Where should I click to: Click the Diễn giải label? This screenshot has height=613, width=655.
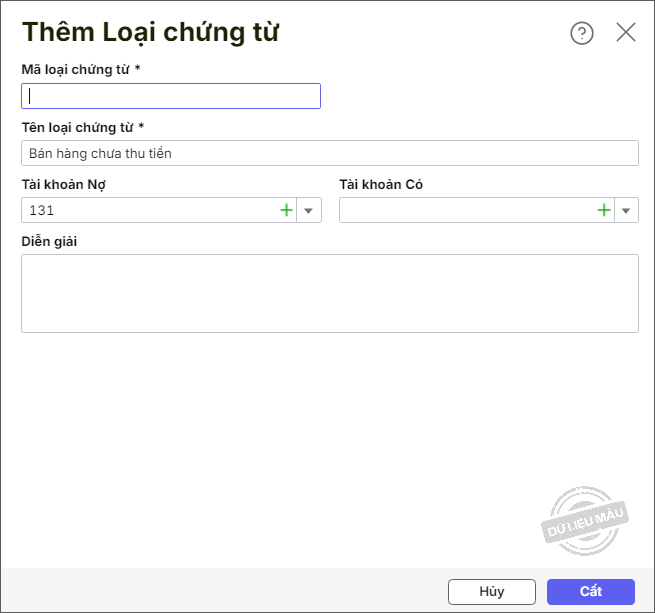pyautogui.click(x=49, y=241)
